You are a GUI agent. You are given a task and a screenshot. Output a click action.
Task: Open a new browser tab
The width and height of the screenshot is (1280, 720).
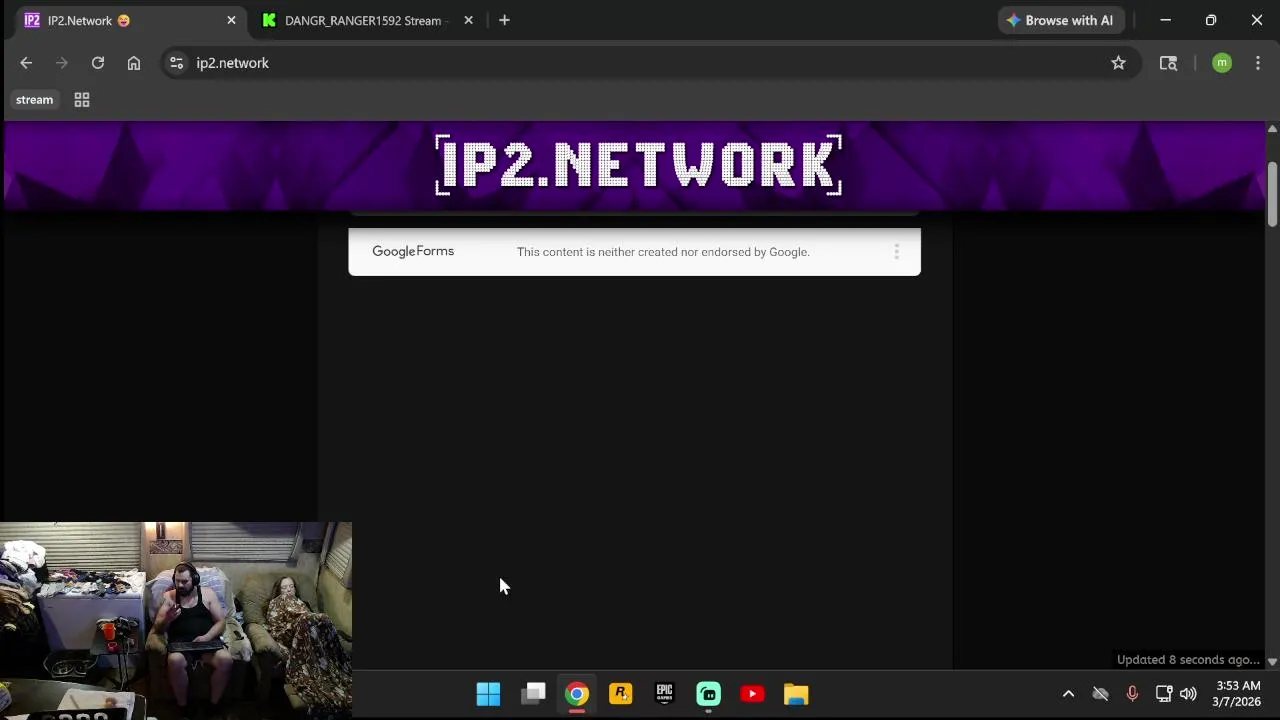(504, 20)
